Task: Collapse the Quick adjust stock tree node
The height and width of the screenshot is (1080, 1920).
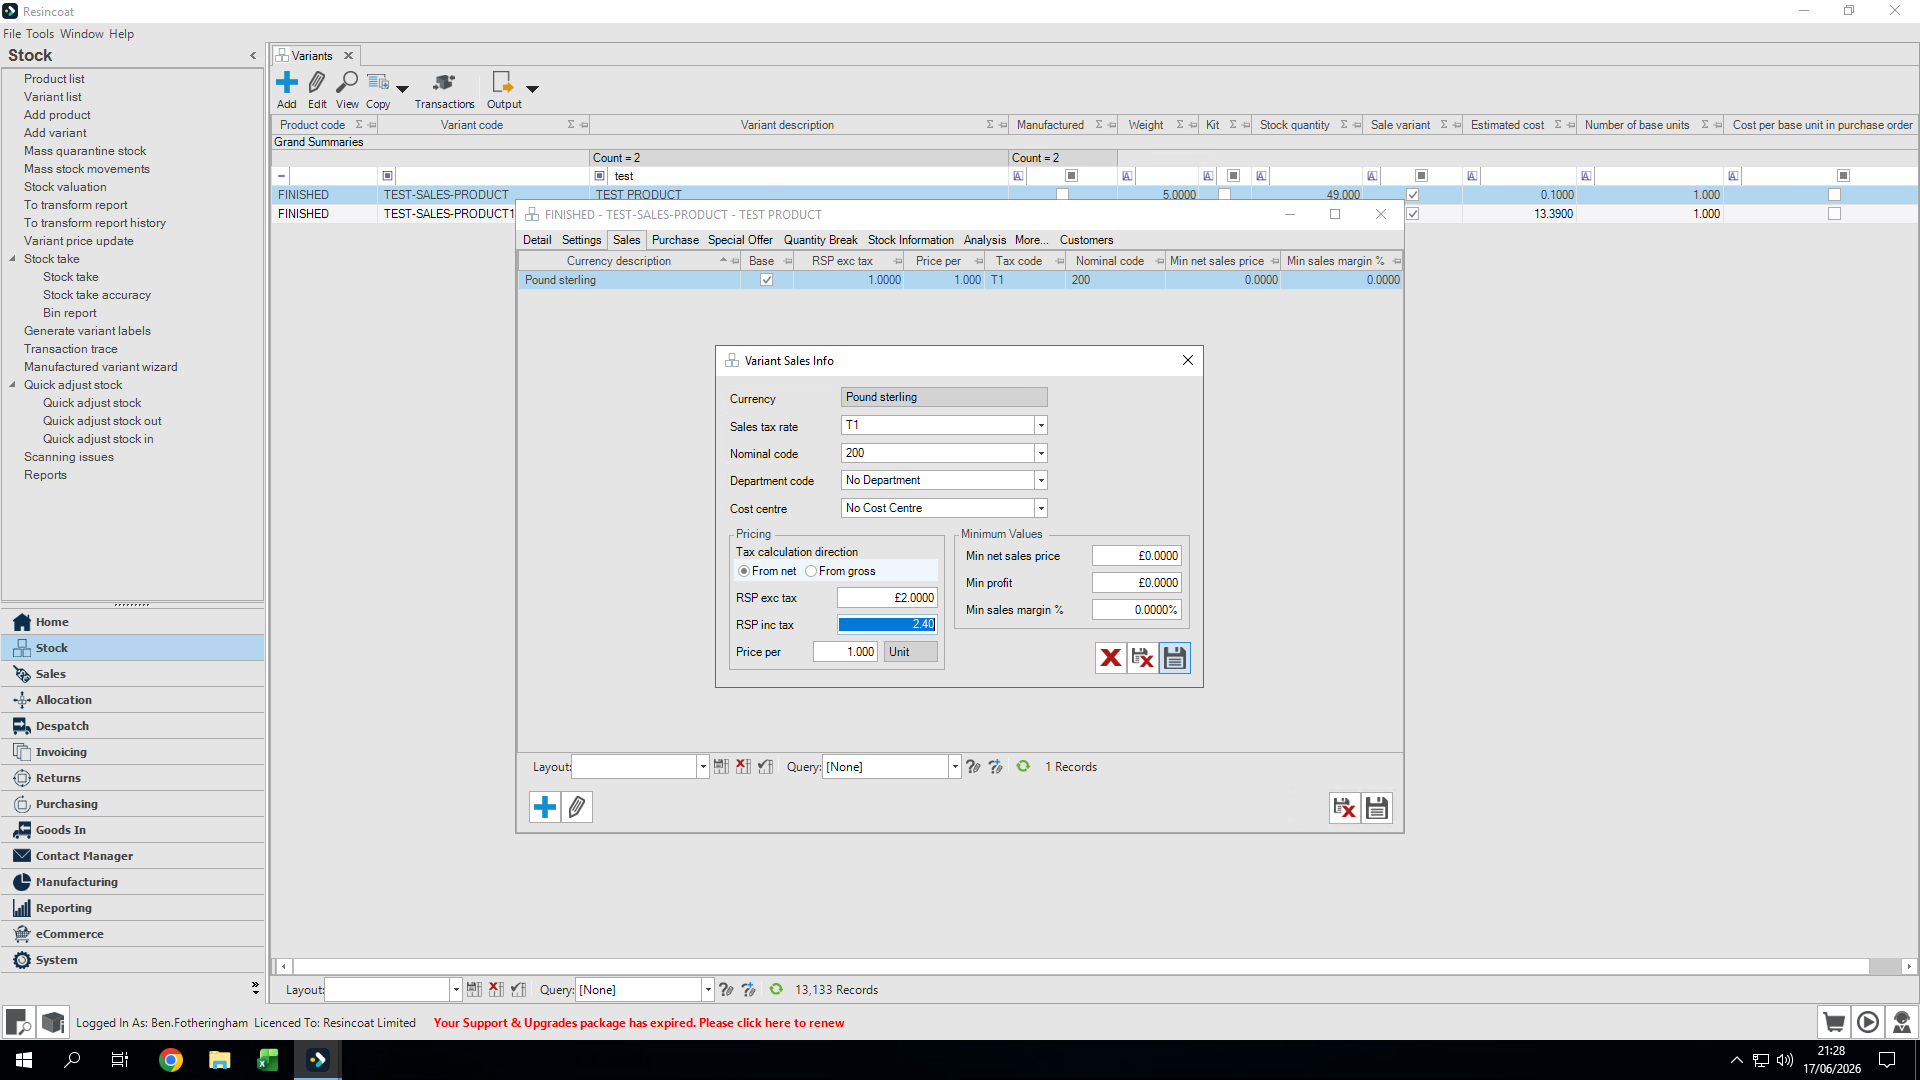Action: tap(13, 385)
